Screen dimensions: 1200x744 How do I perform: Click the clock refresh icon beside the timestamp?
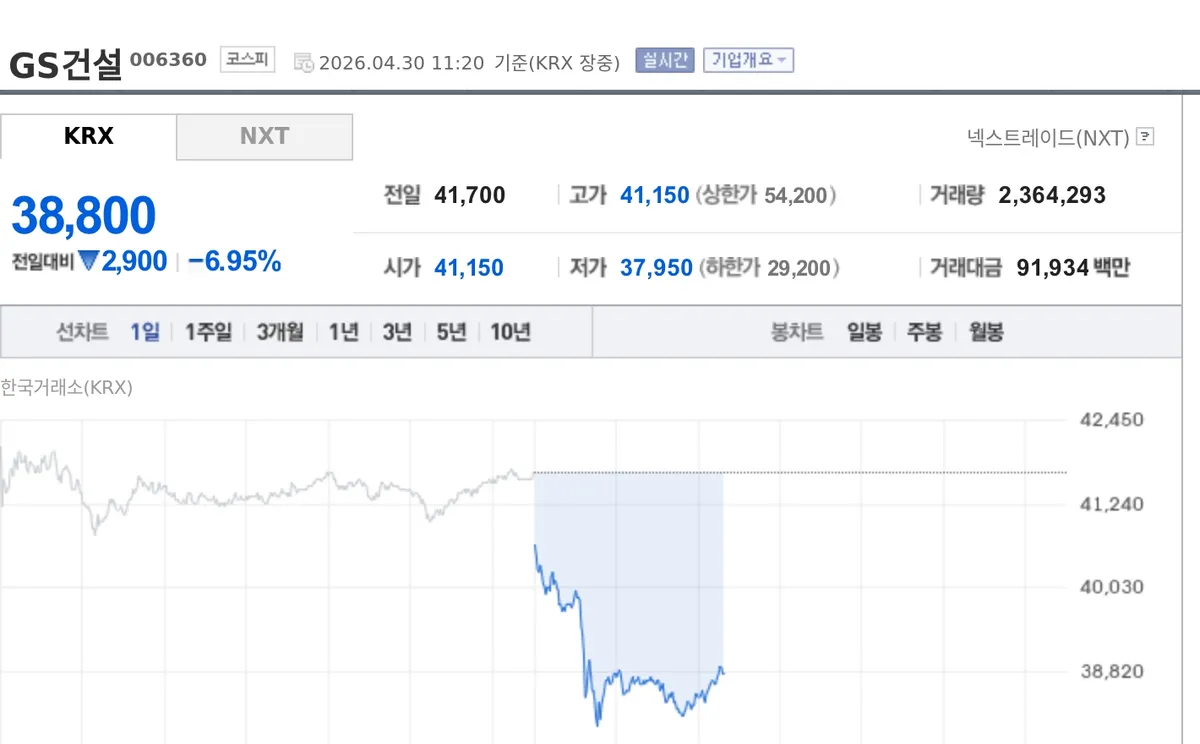click(x=305, y=61)
